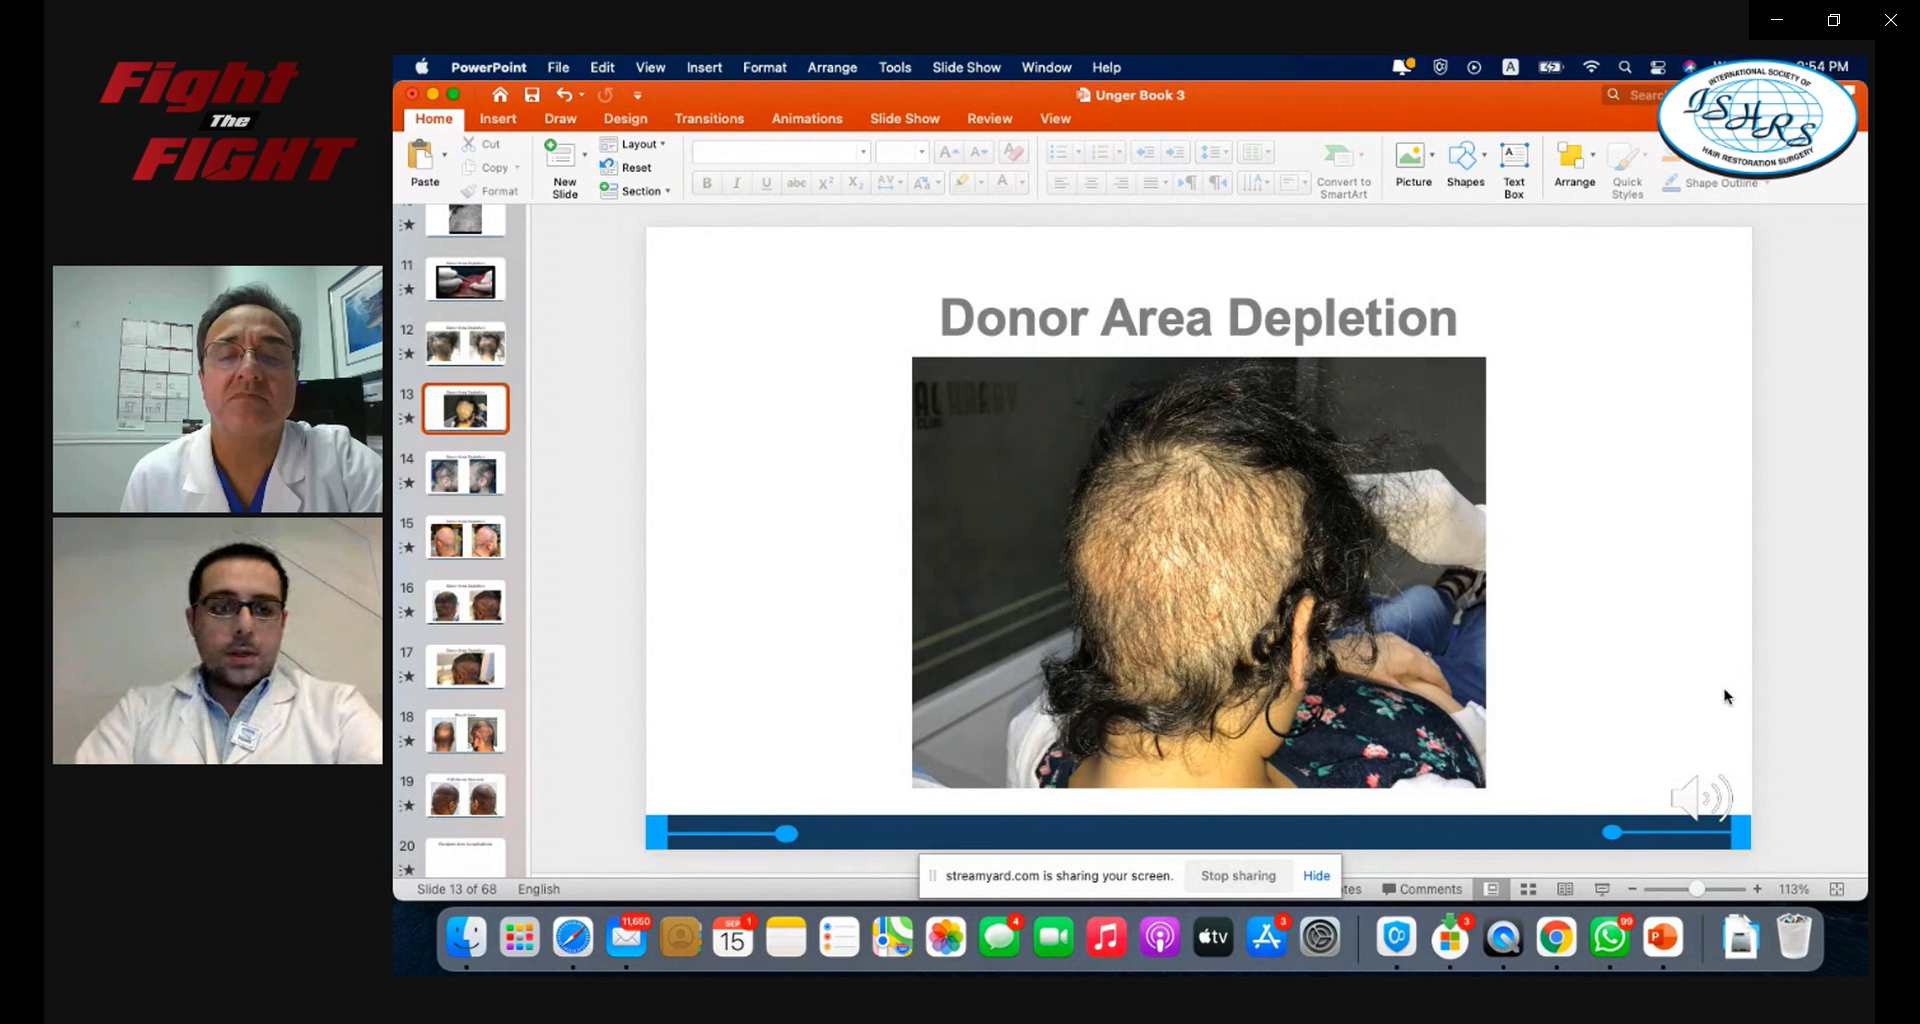
Task: Toggle Strikethrough formatting
Action: click(796, 183)
